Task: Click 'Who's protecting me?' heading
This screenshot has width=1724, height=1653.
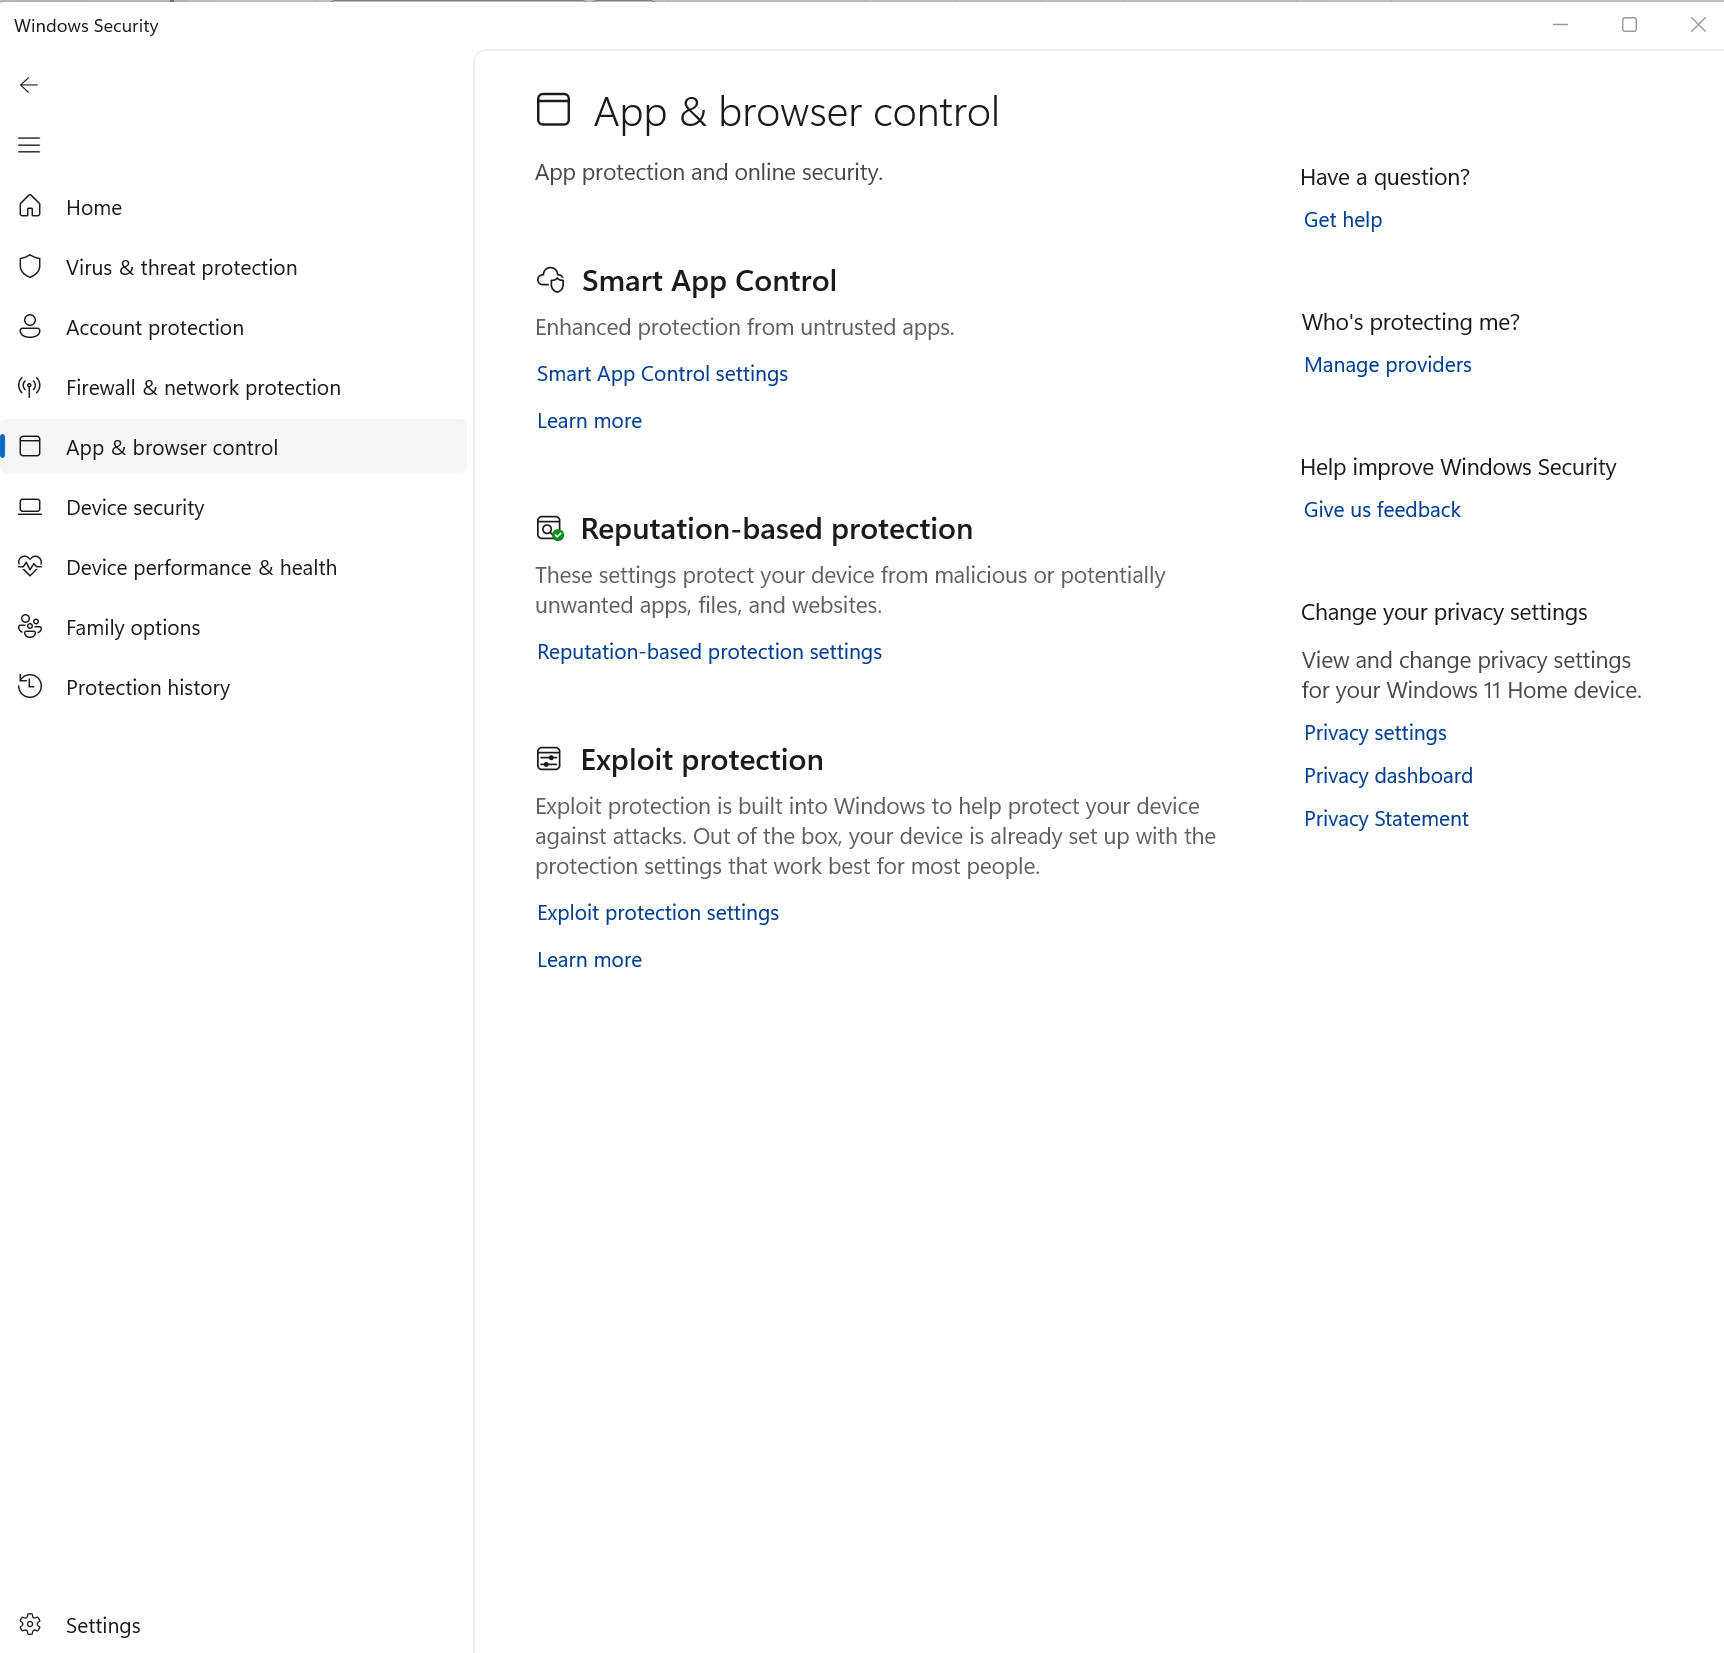Action: (1410, 322)
